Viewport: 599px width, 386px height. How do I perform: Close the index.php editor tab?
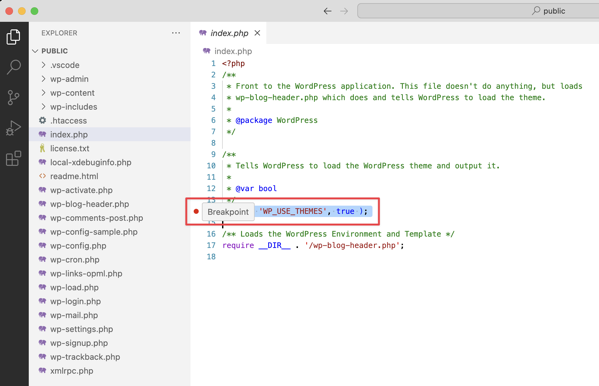coord(257,33)
